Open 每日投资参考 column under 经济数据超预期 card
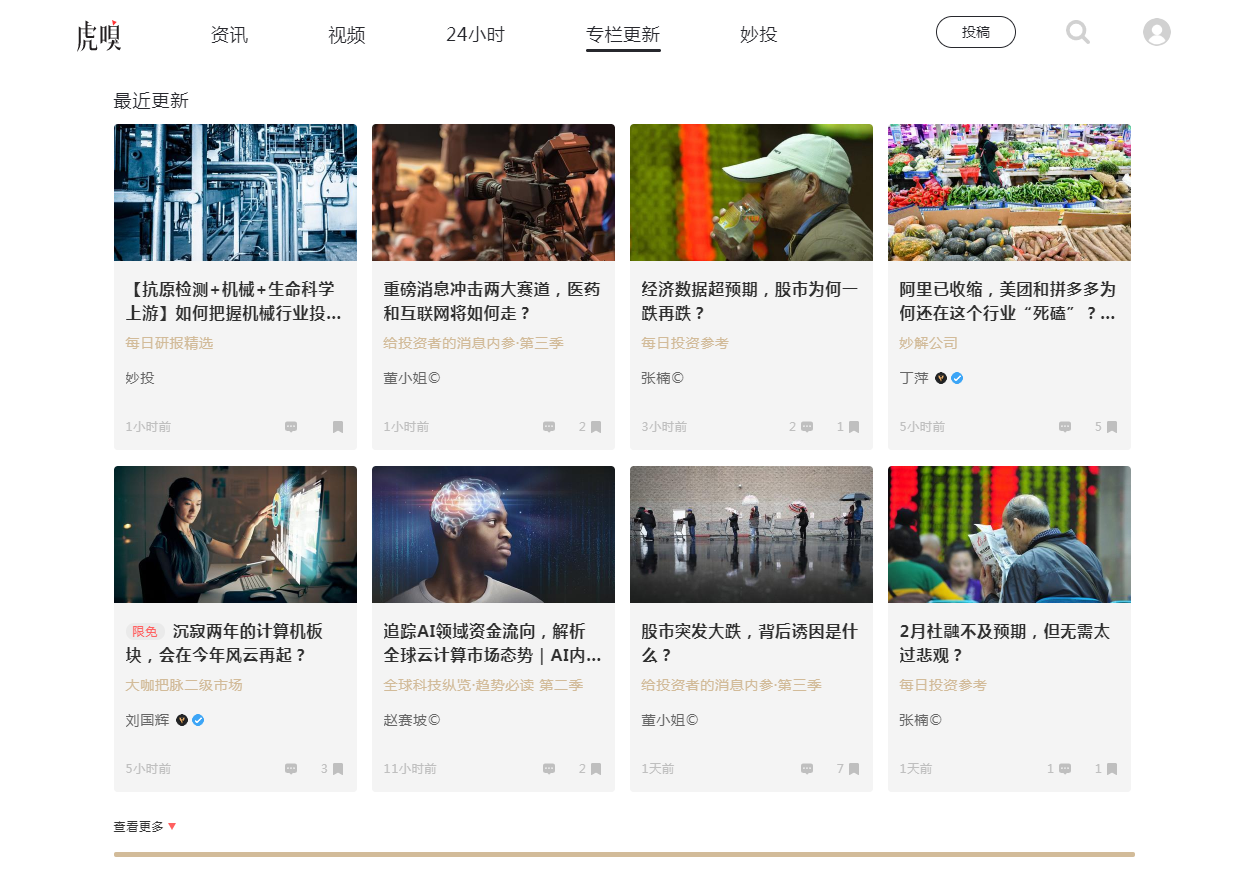This screenshot has width=1253, height=870. (x=685, y=343)
